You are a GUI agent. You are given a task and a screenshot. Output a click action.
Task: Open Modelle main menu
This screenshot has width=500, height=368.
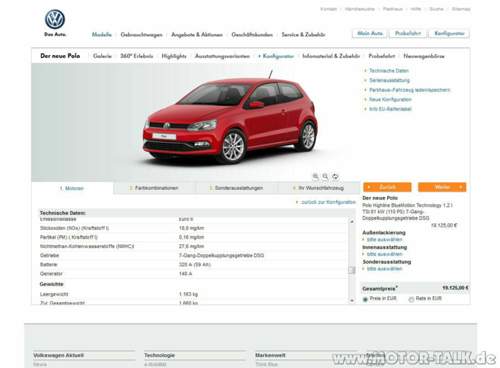[x=102, y=35]
